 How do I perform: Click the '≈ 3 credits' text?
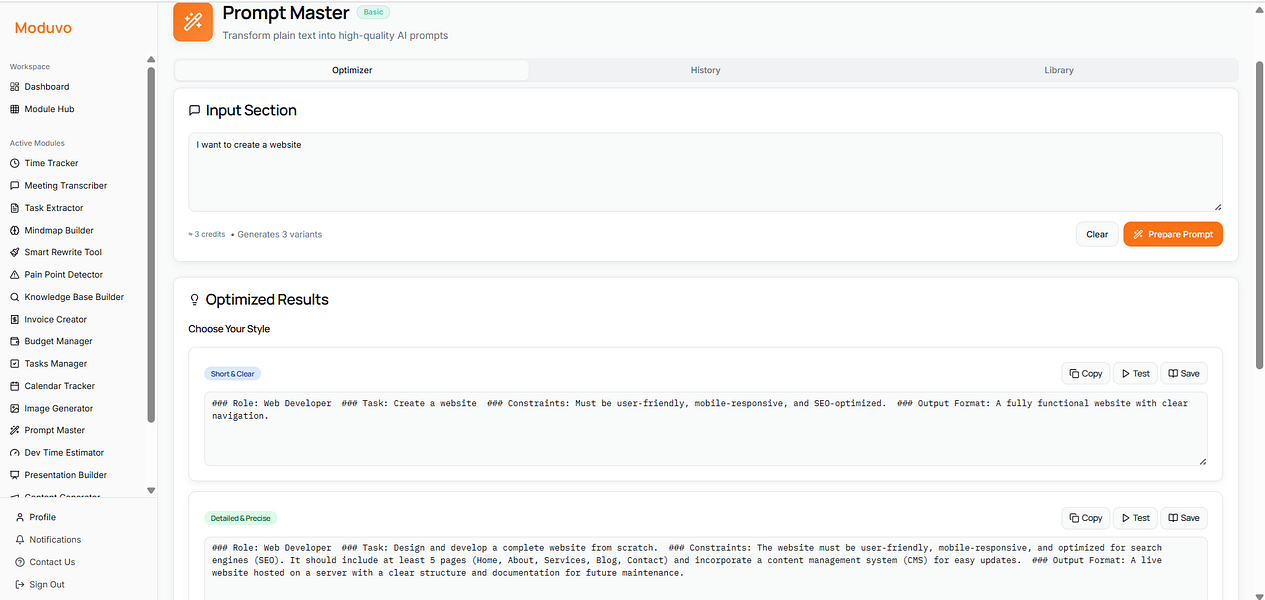tap(207, 234)
